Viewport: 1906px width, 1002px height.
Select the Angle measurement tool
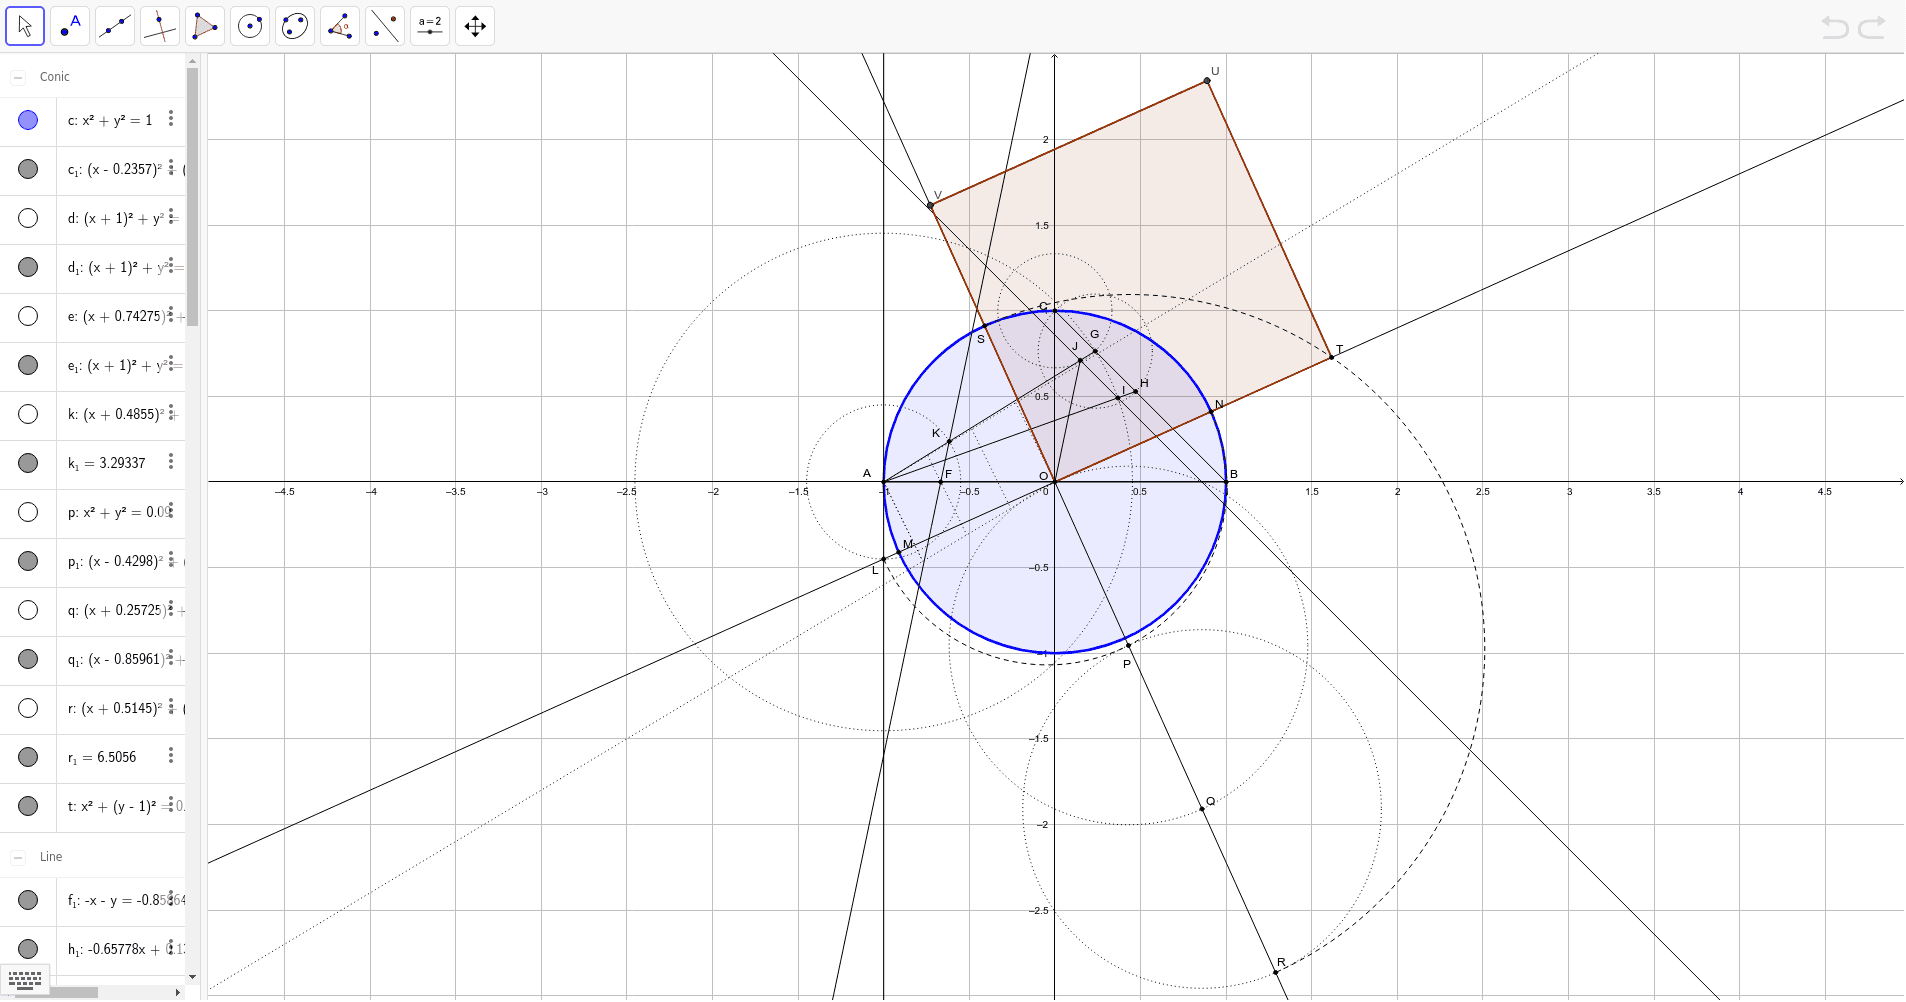coord(339,25)
